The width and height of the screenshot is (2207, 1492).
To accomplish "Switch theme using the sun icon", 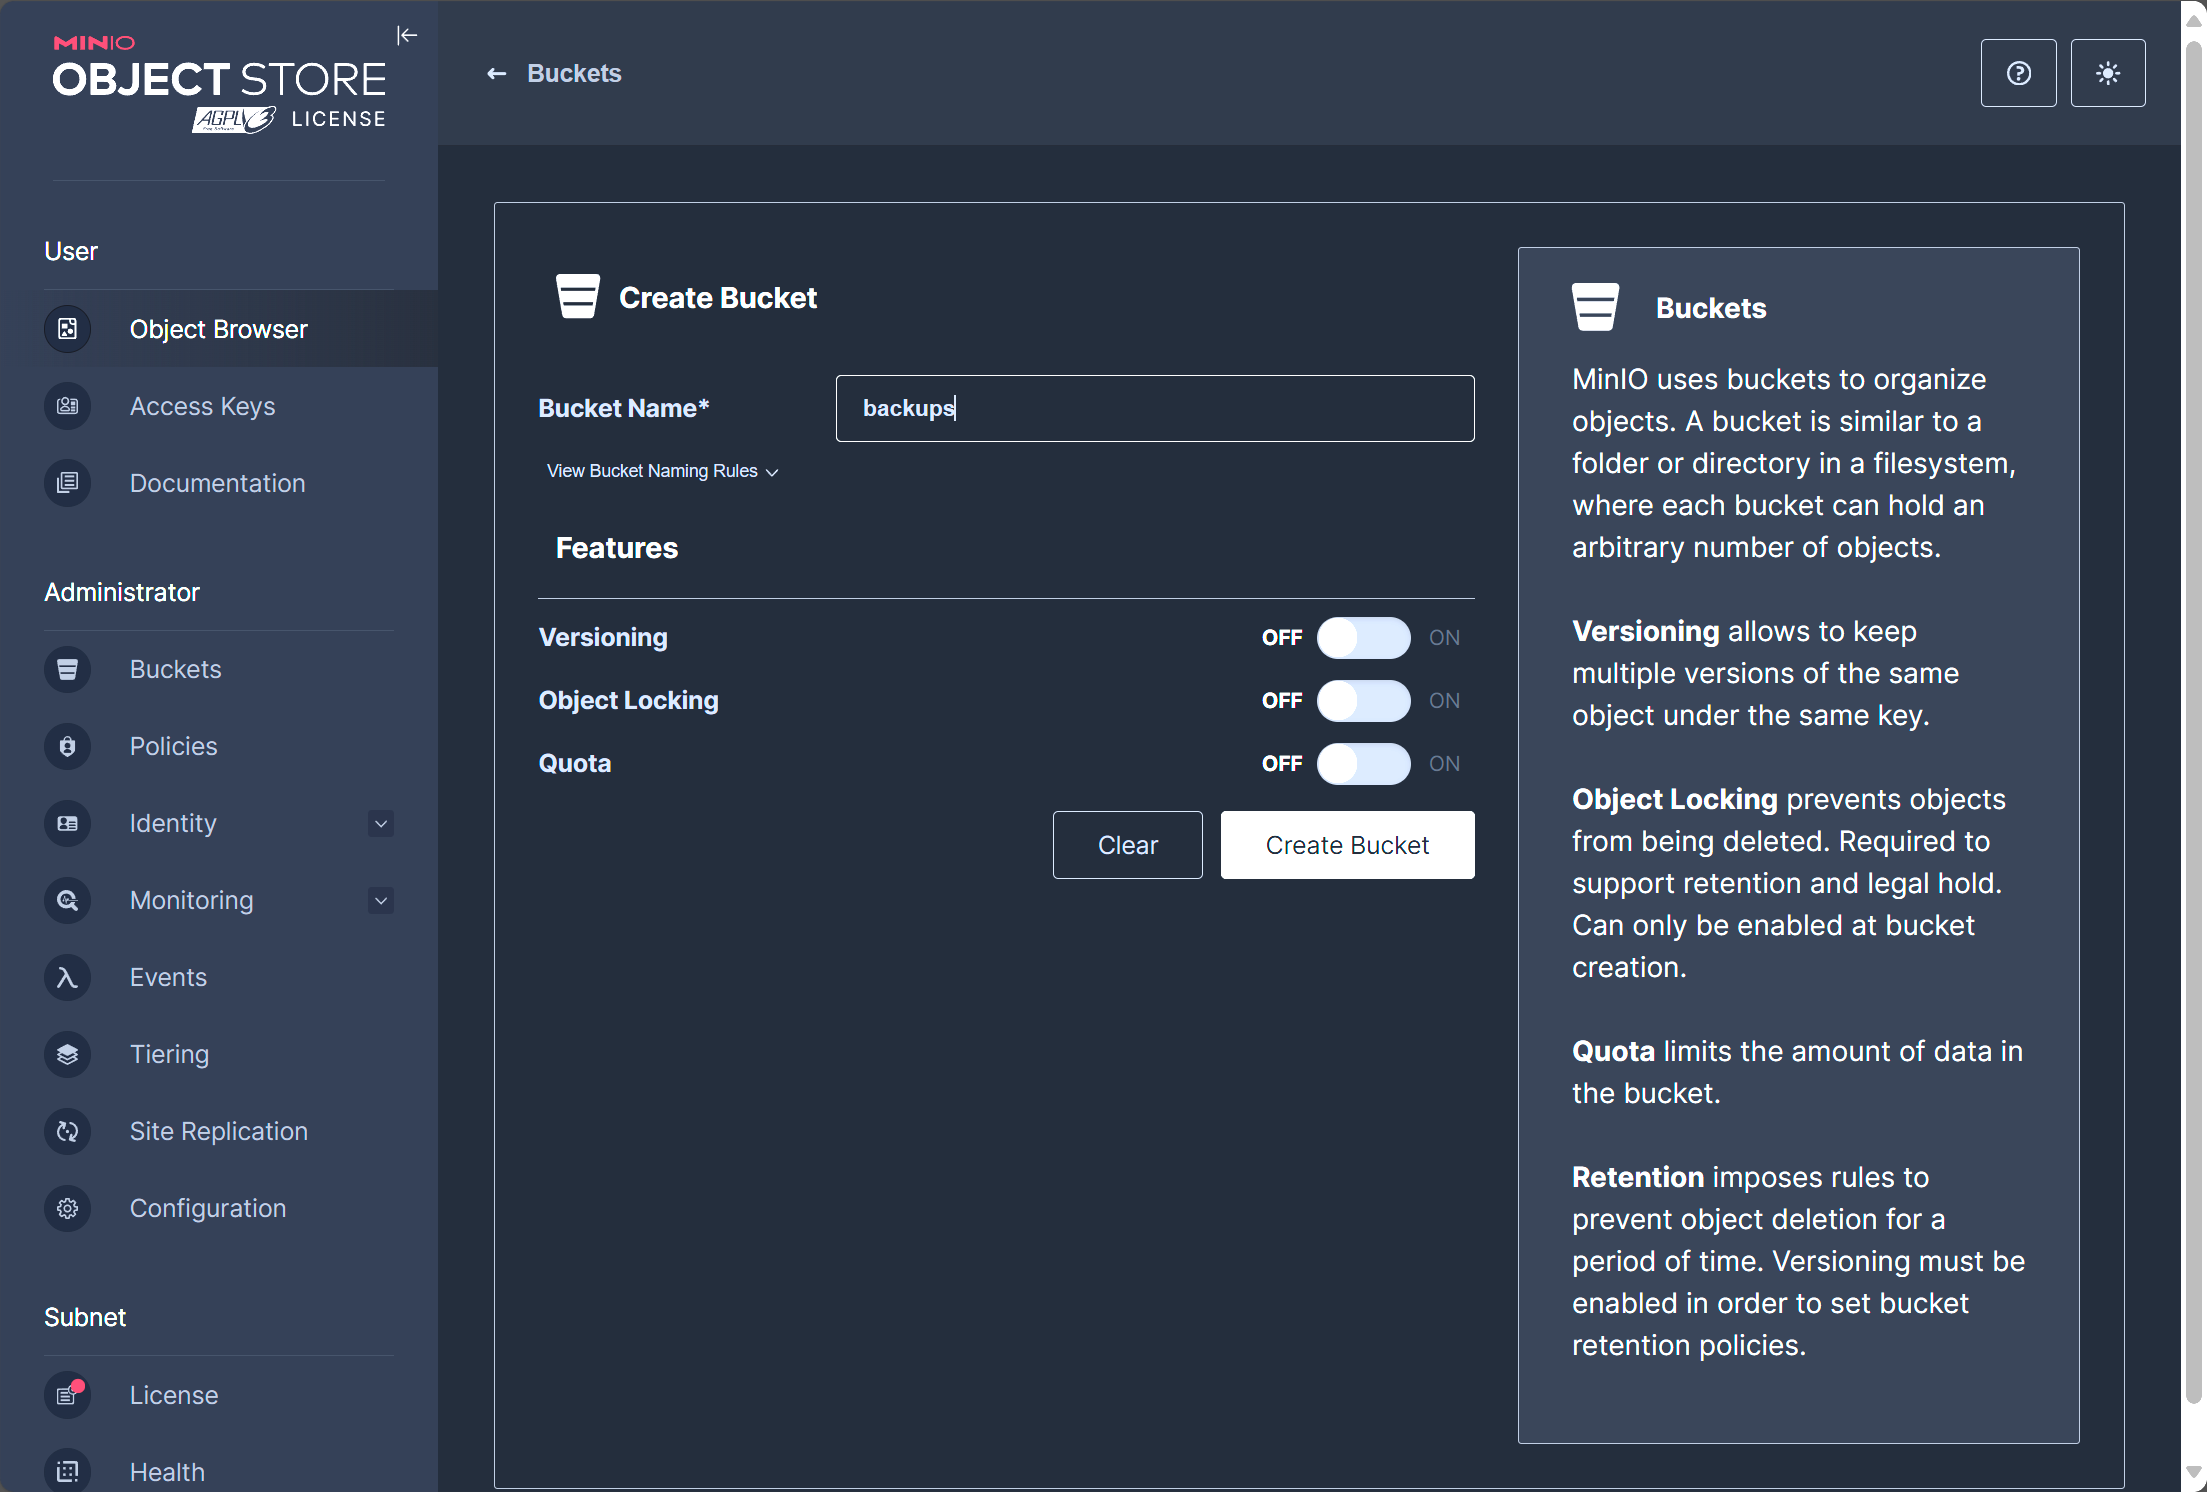I will point(2107,73).
